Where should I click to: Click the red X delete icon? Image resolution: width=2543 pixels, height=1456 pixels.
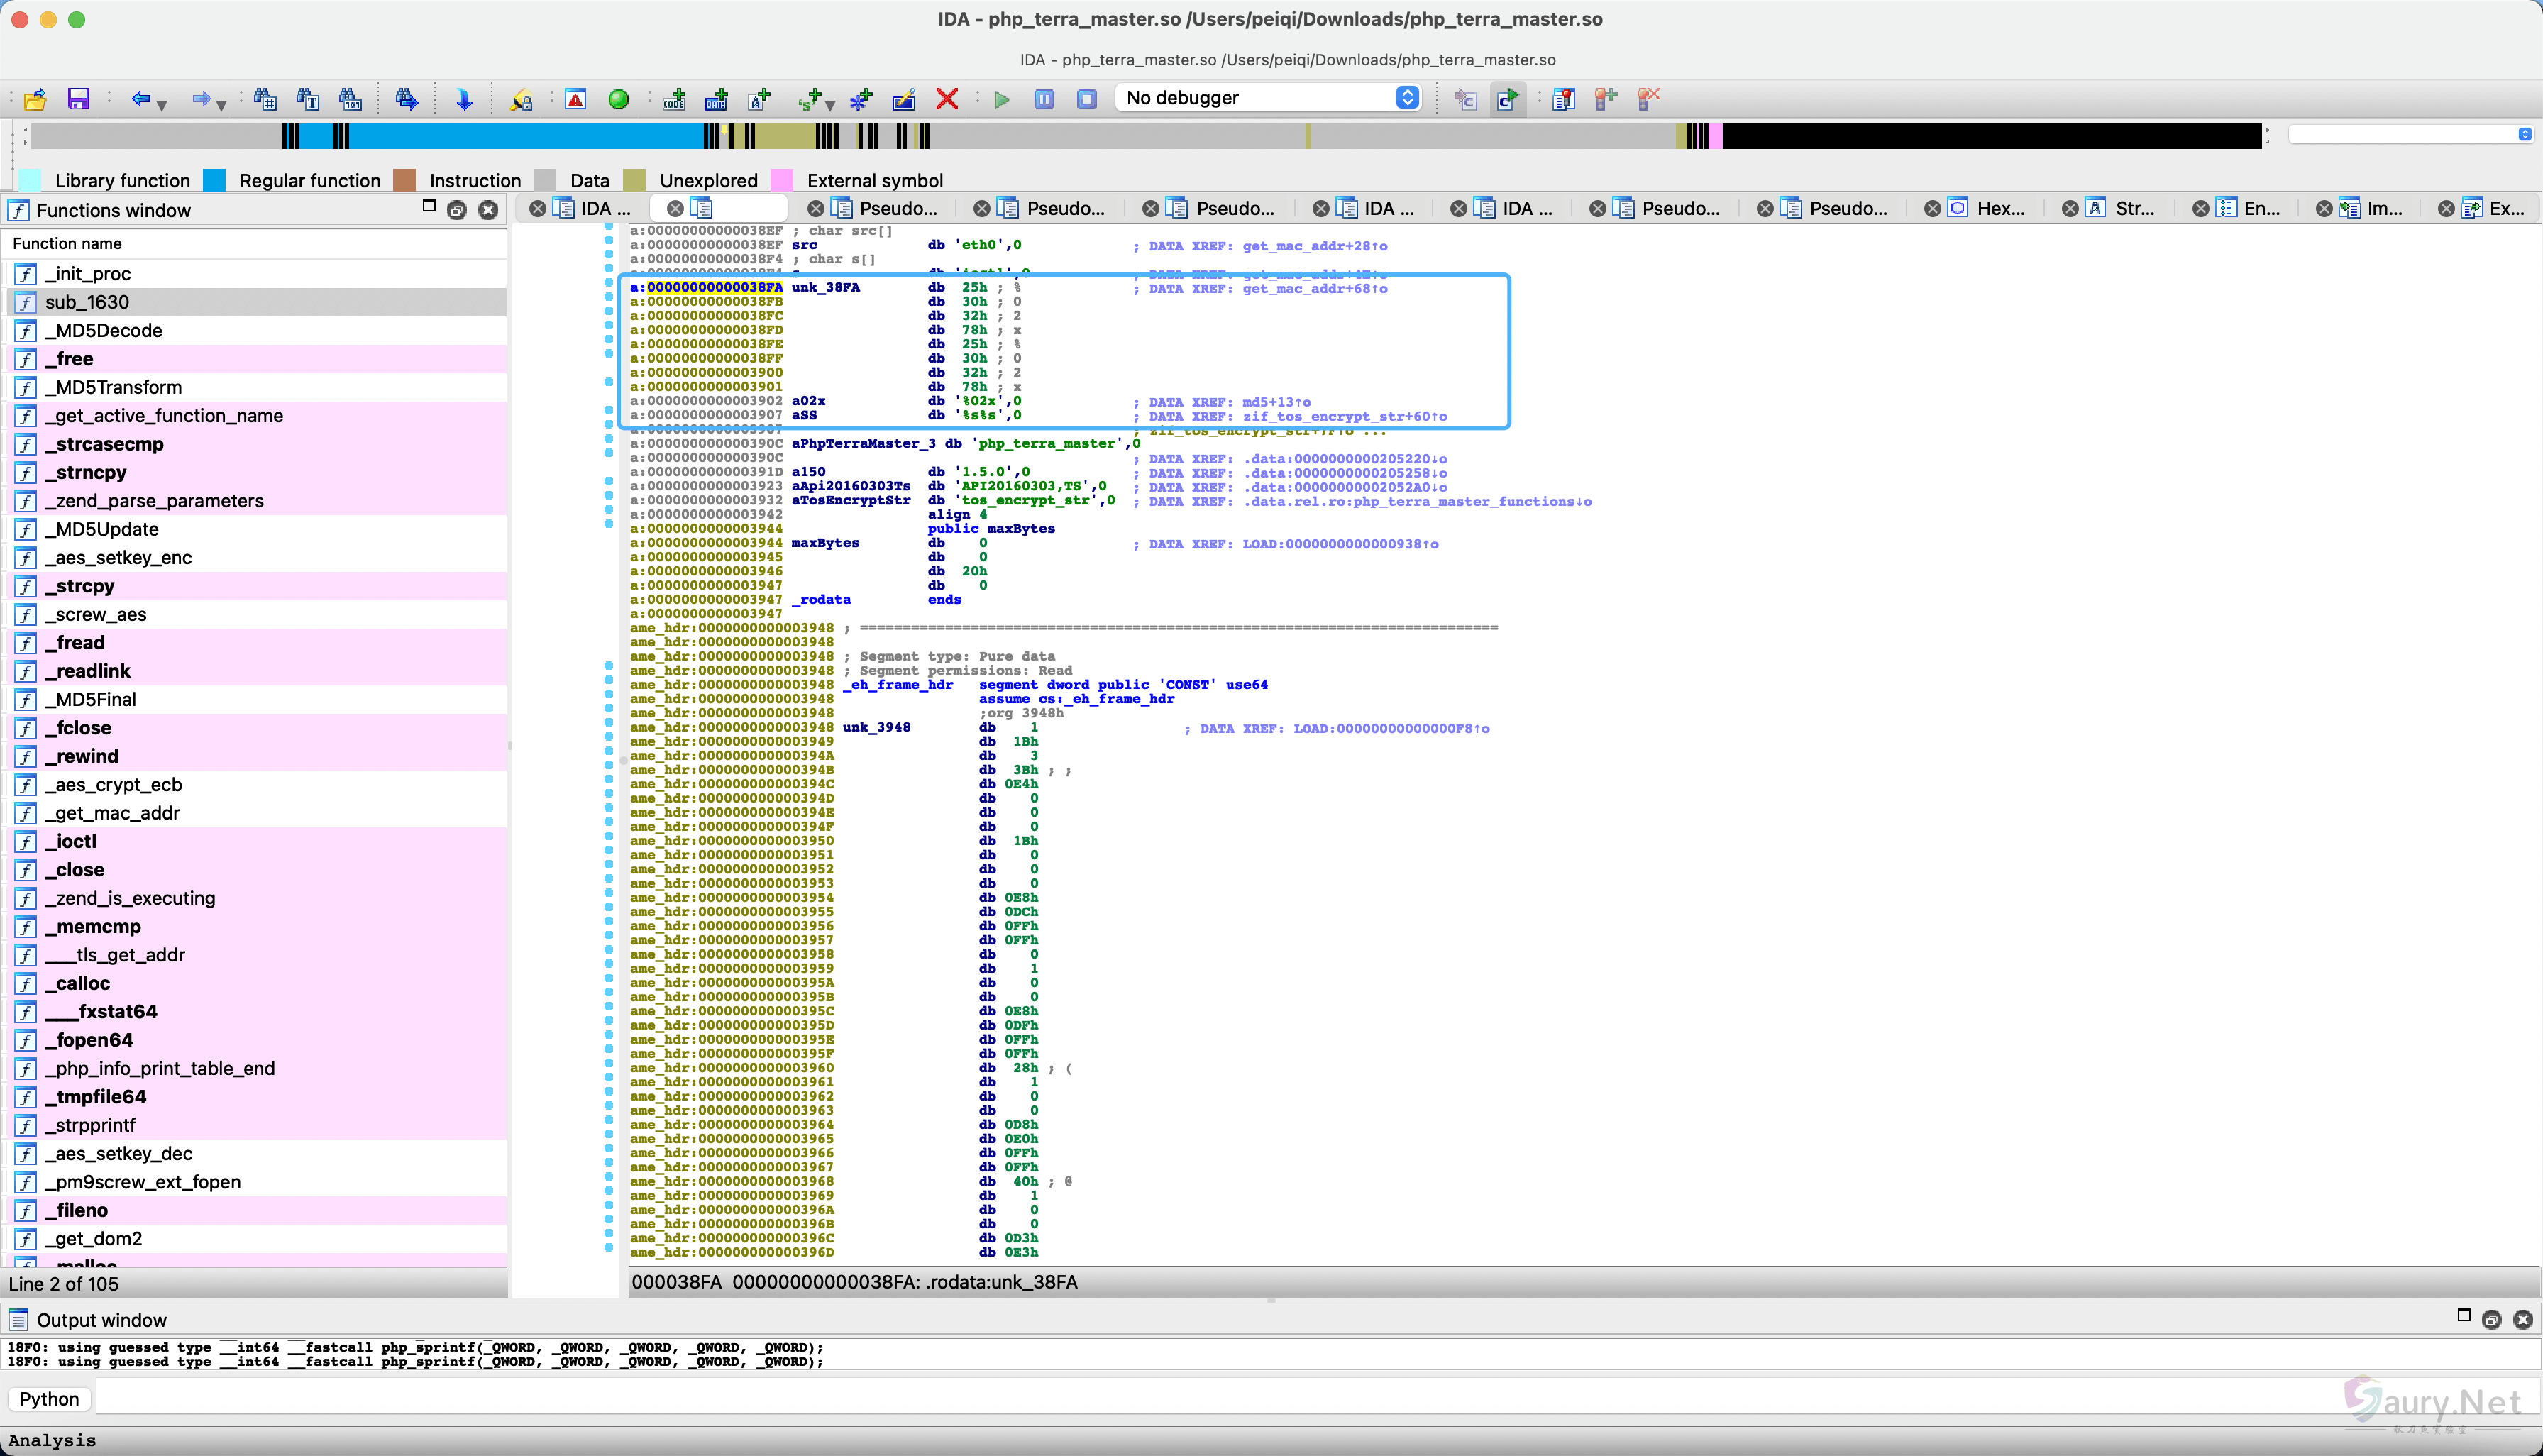click(947, 99)
